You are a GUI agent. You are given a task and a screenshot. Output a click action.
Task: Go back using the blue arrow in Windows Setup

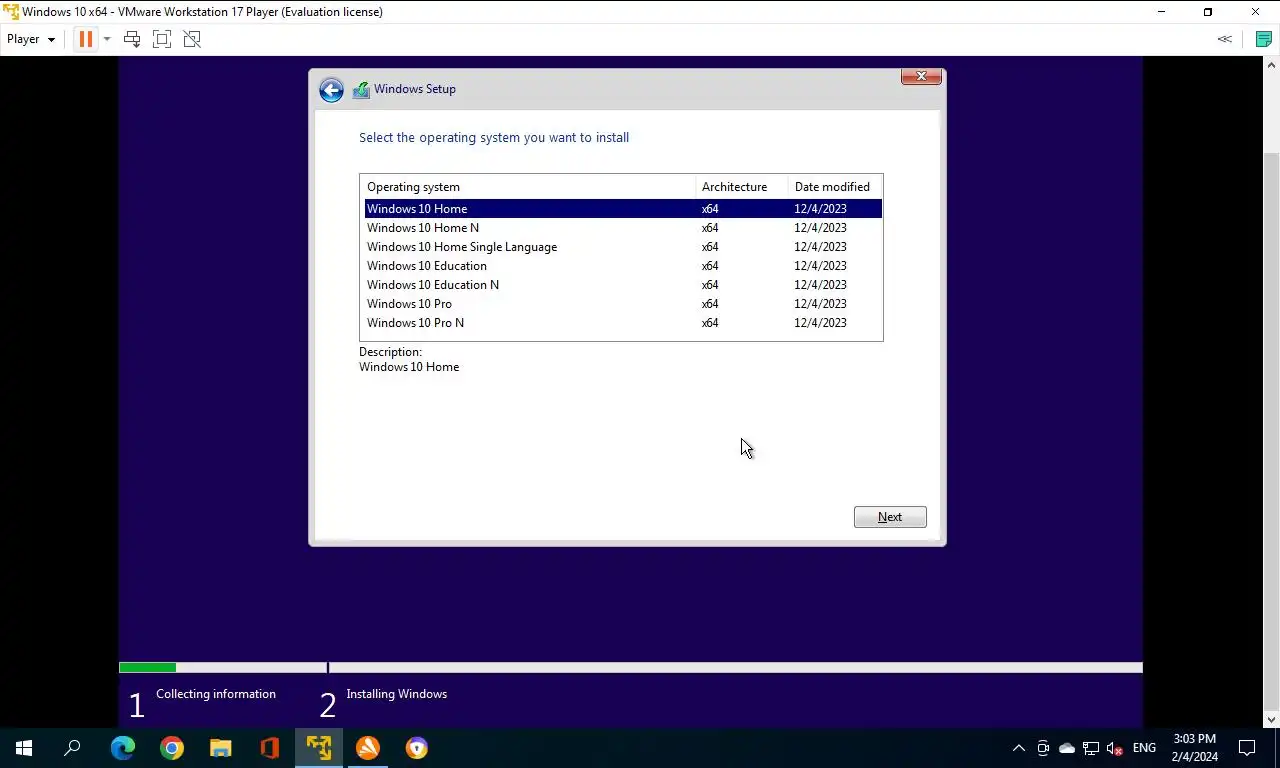(x=331, y=90)
